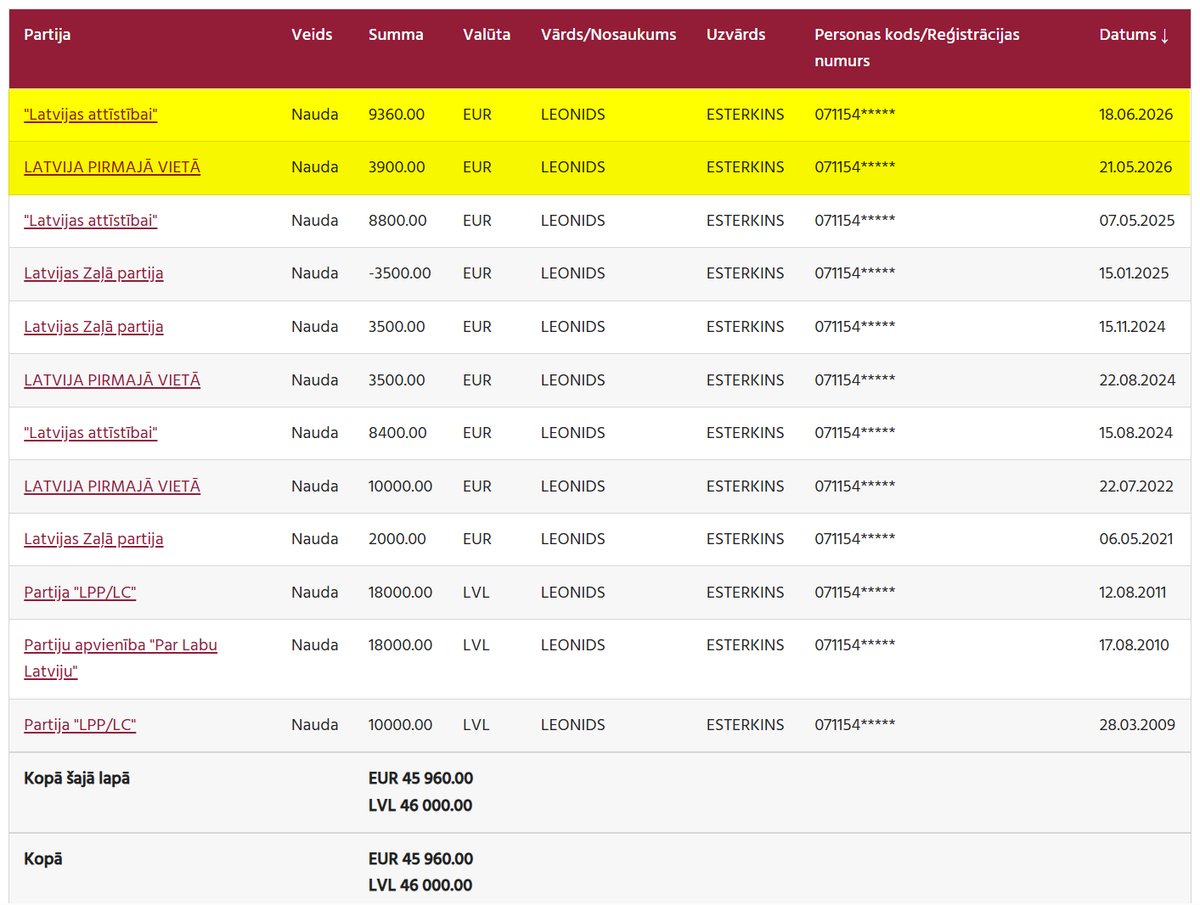Image resolution: width=1200 pixels, height=905 pixels.
Task: Click the date 06.05.2021
Action: tap(1136, 539)
